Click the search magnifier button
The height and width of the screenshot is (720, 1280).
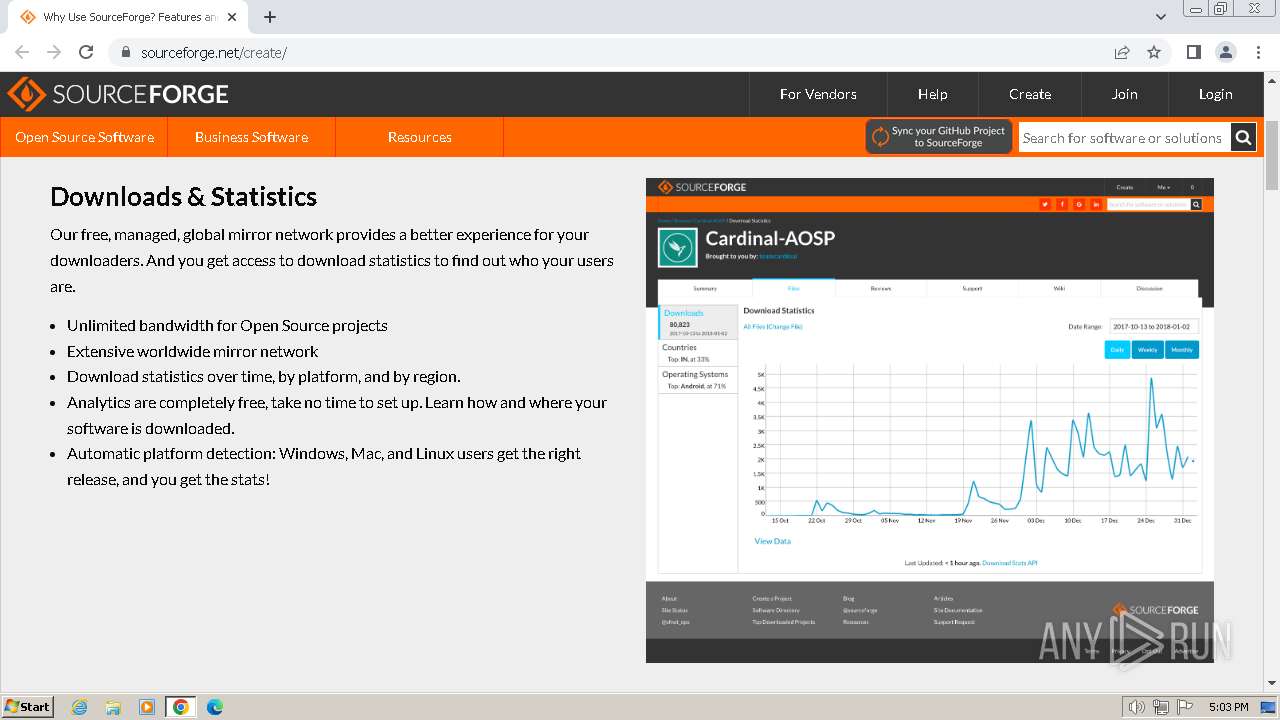tap(1243, 138)
